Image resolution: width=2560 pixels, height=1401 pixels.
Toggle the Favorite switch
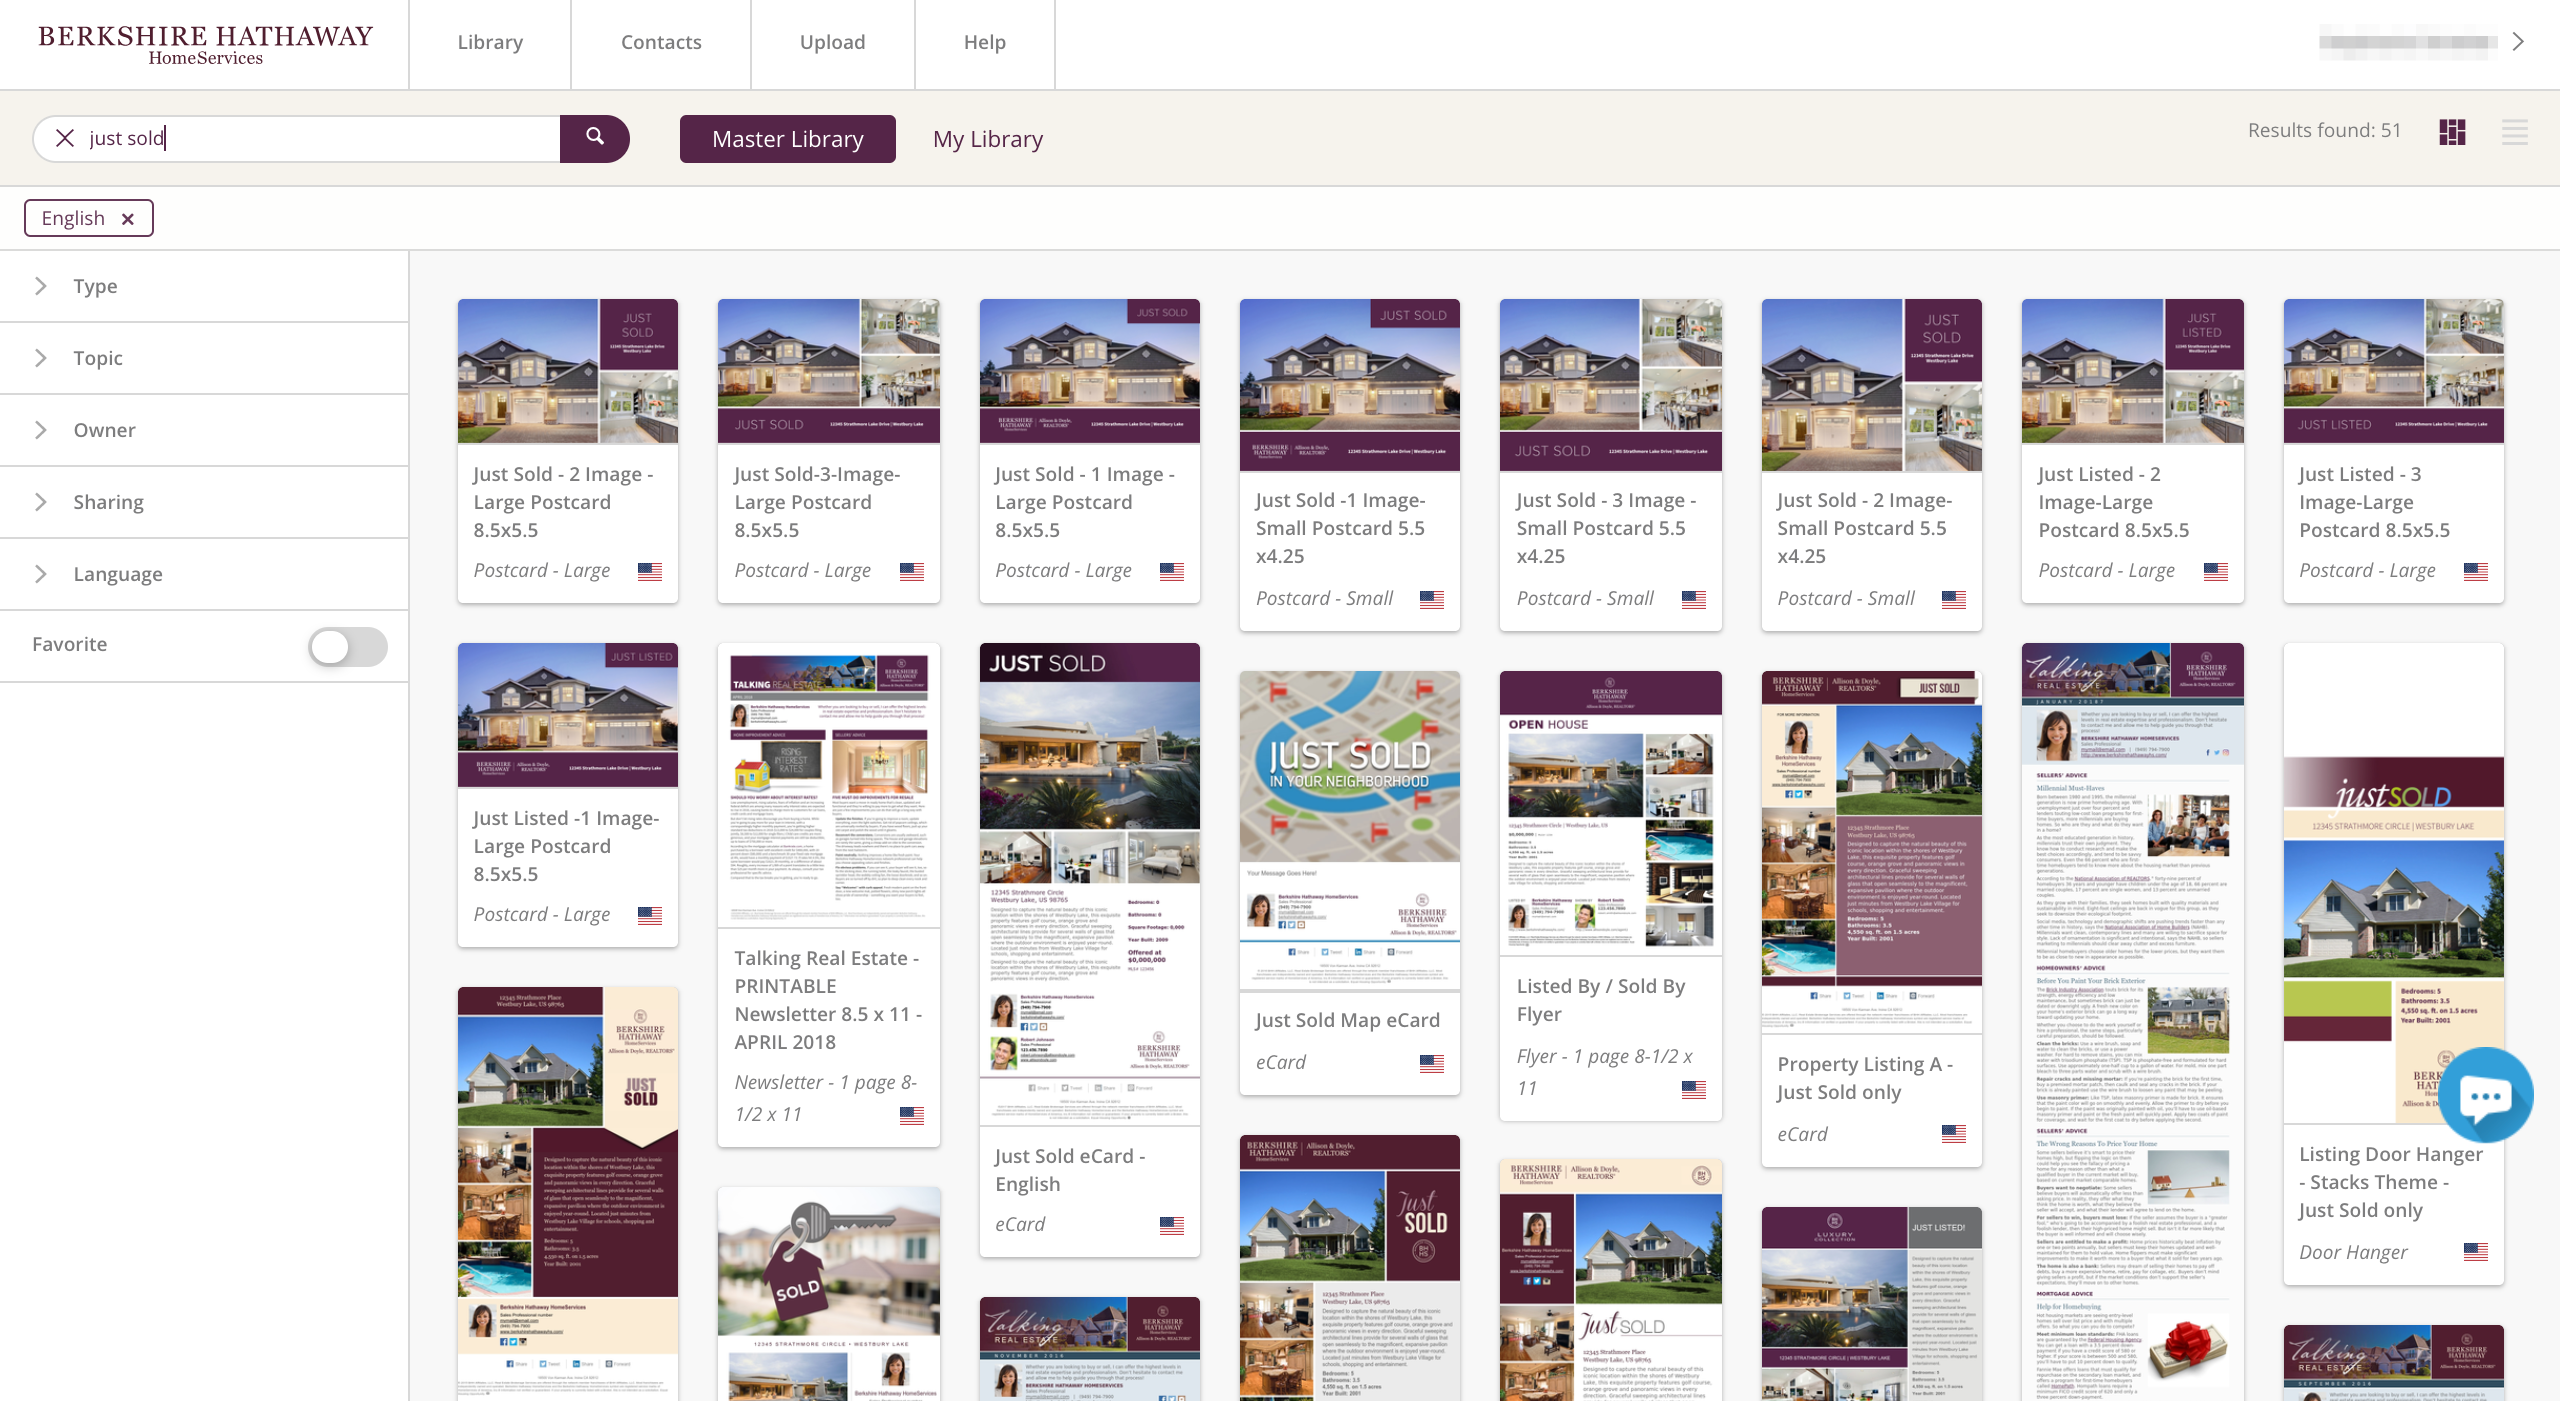(347, 646)
